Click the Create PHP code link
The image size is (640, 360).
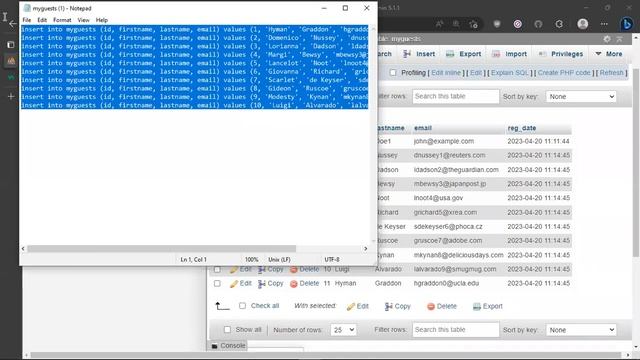[564, 73]
